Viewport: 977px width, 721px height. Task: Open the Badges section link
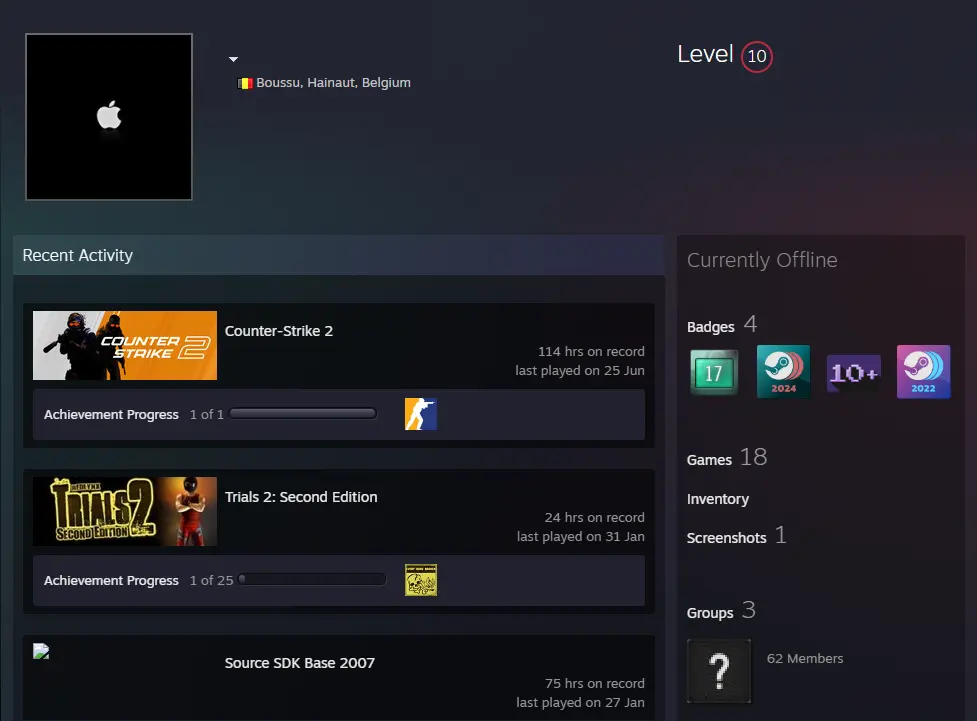tap(711, 327)
